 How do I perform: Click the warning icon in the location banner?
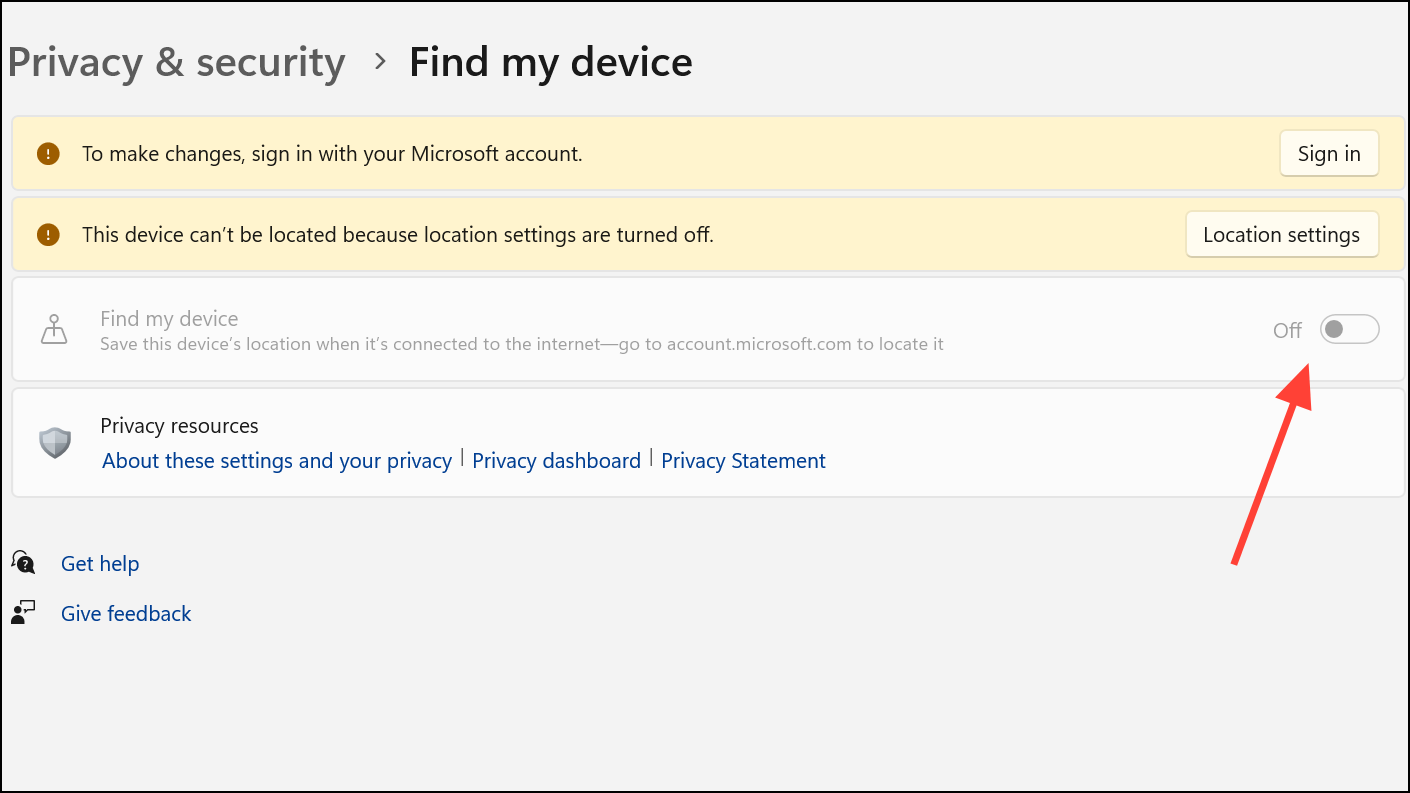click(x=48, y=235)
